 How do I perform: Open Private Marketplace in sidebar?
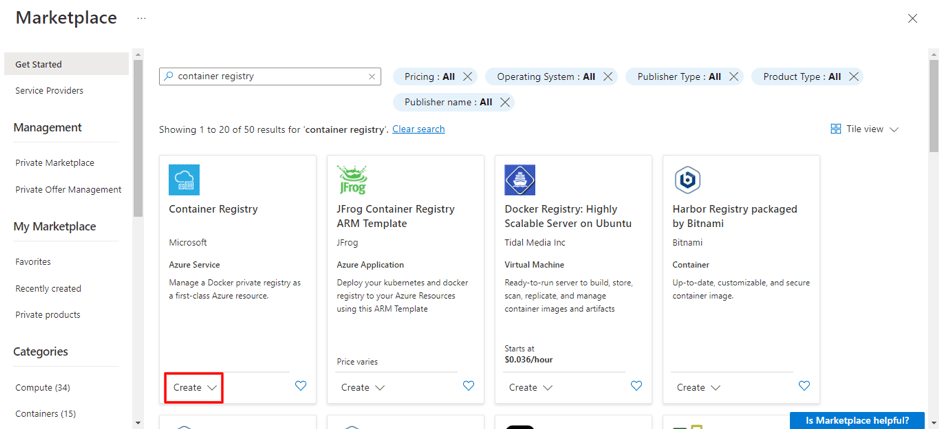[54, 163]
